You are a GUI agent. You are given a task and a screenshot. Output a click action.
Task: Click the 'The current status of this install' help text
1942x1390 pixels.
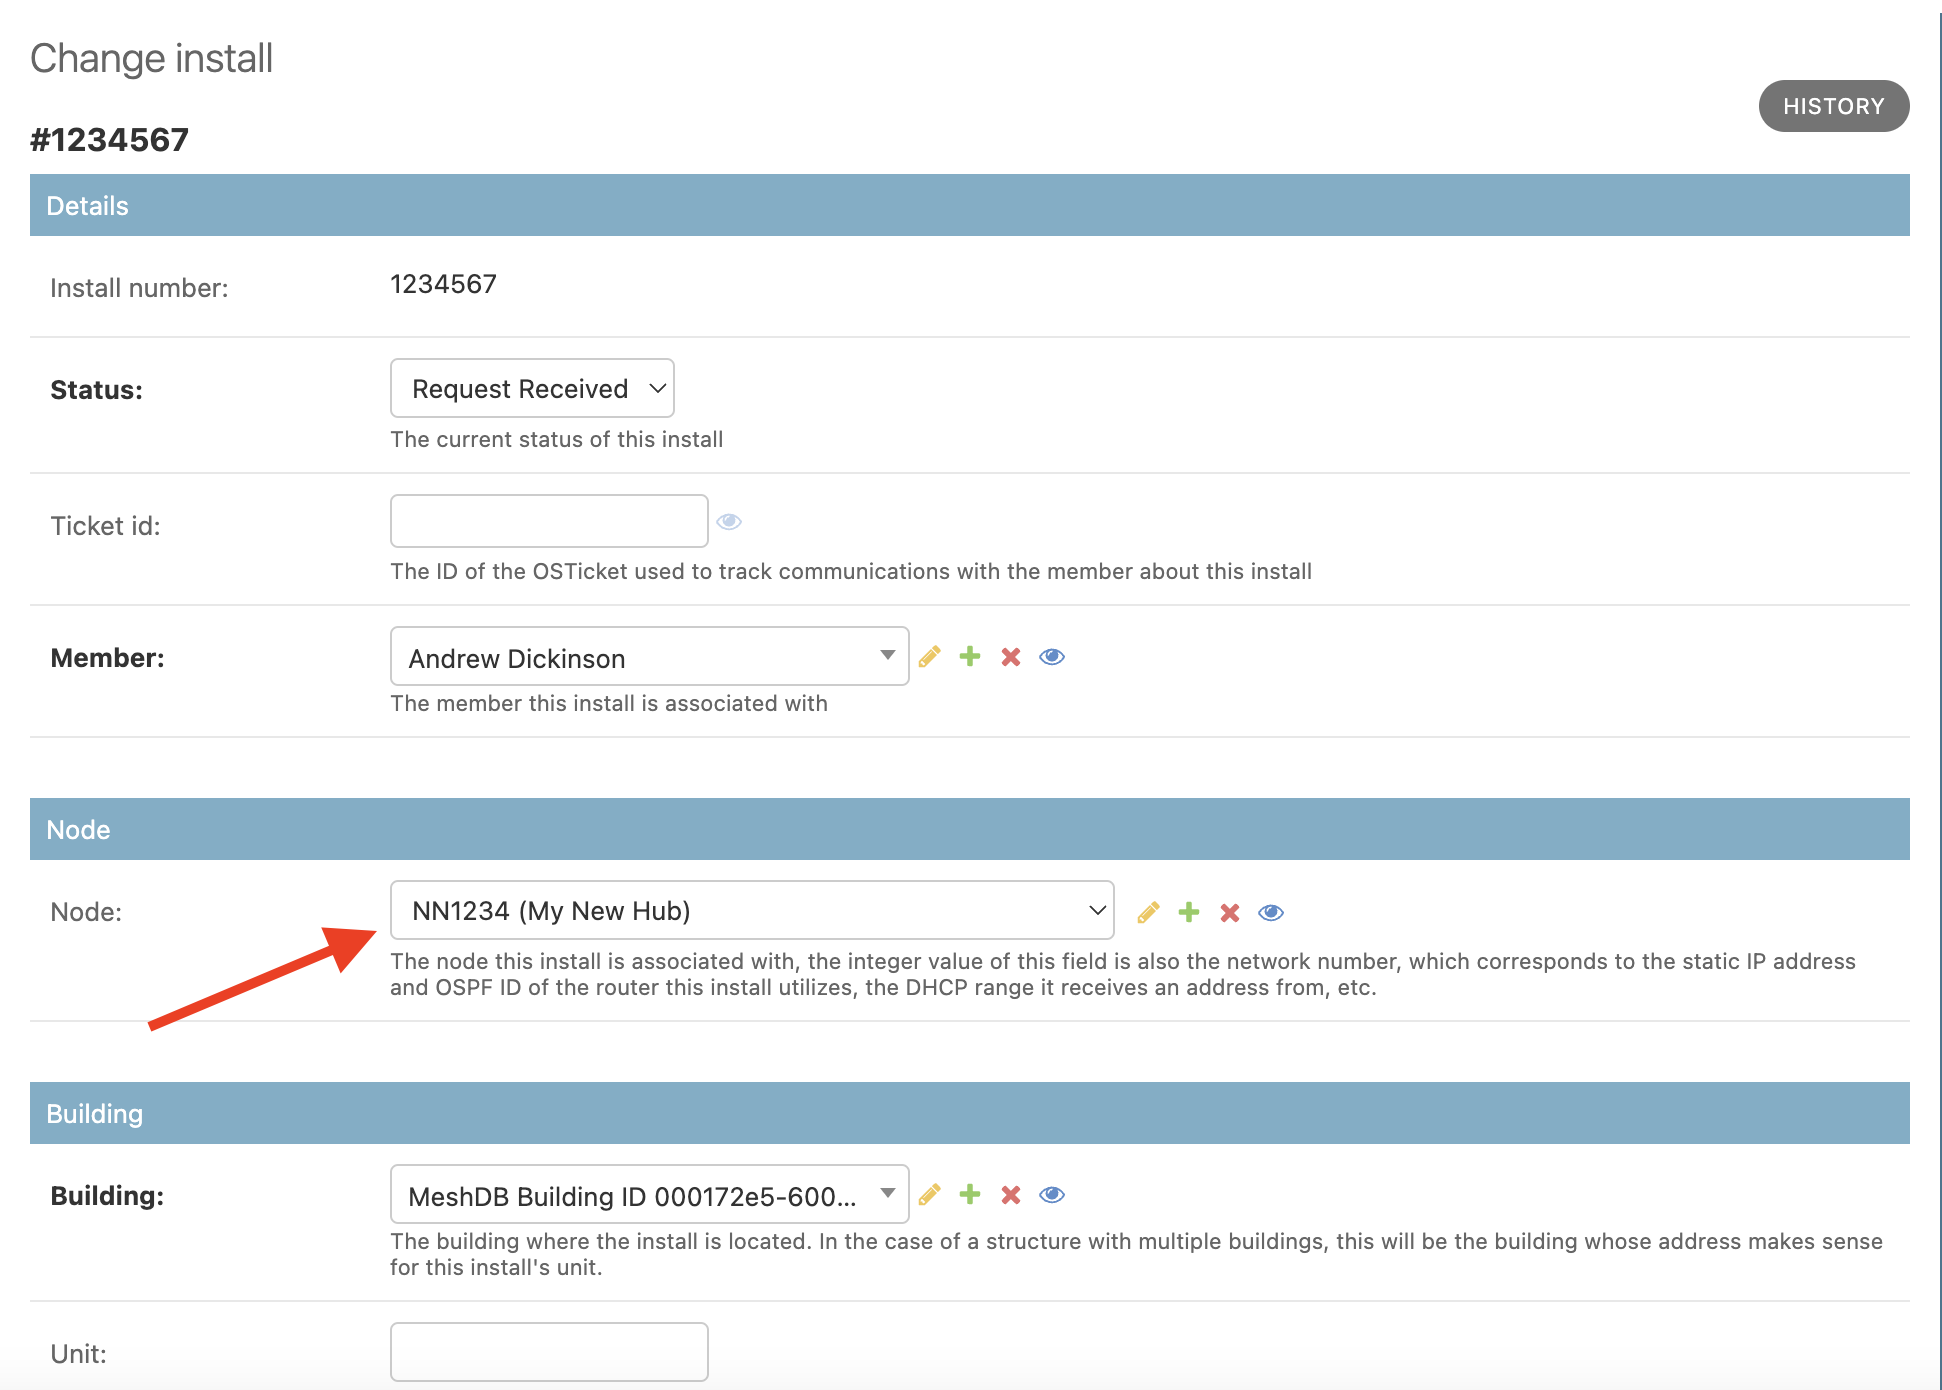tap(557, 439)
